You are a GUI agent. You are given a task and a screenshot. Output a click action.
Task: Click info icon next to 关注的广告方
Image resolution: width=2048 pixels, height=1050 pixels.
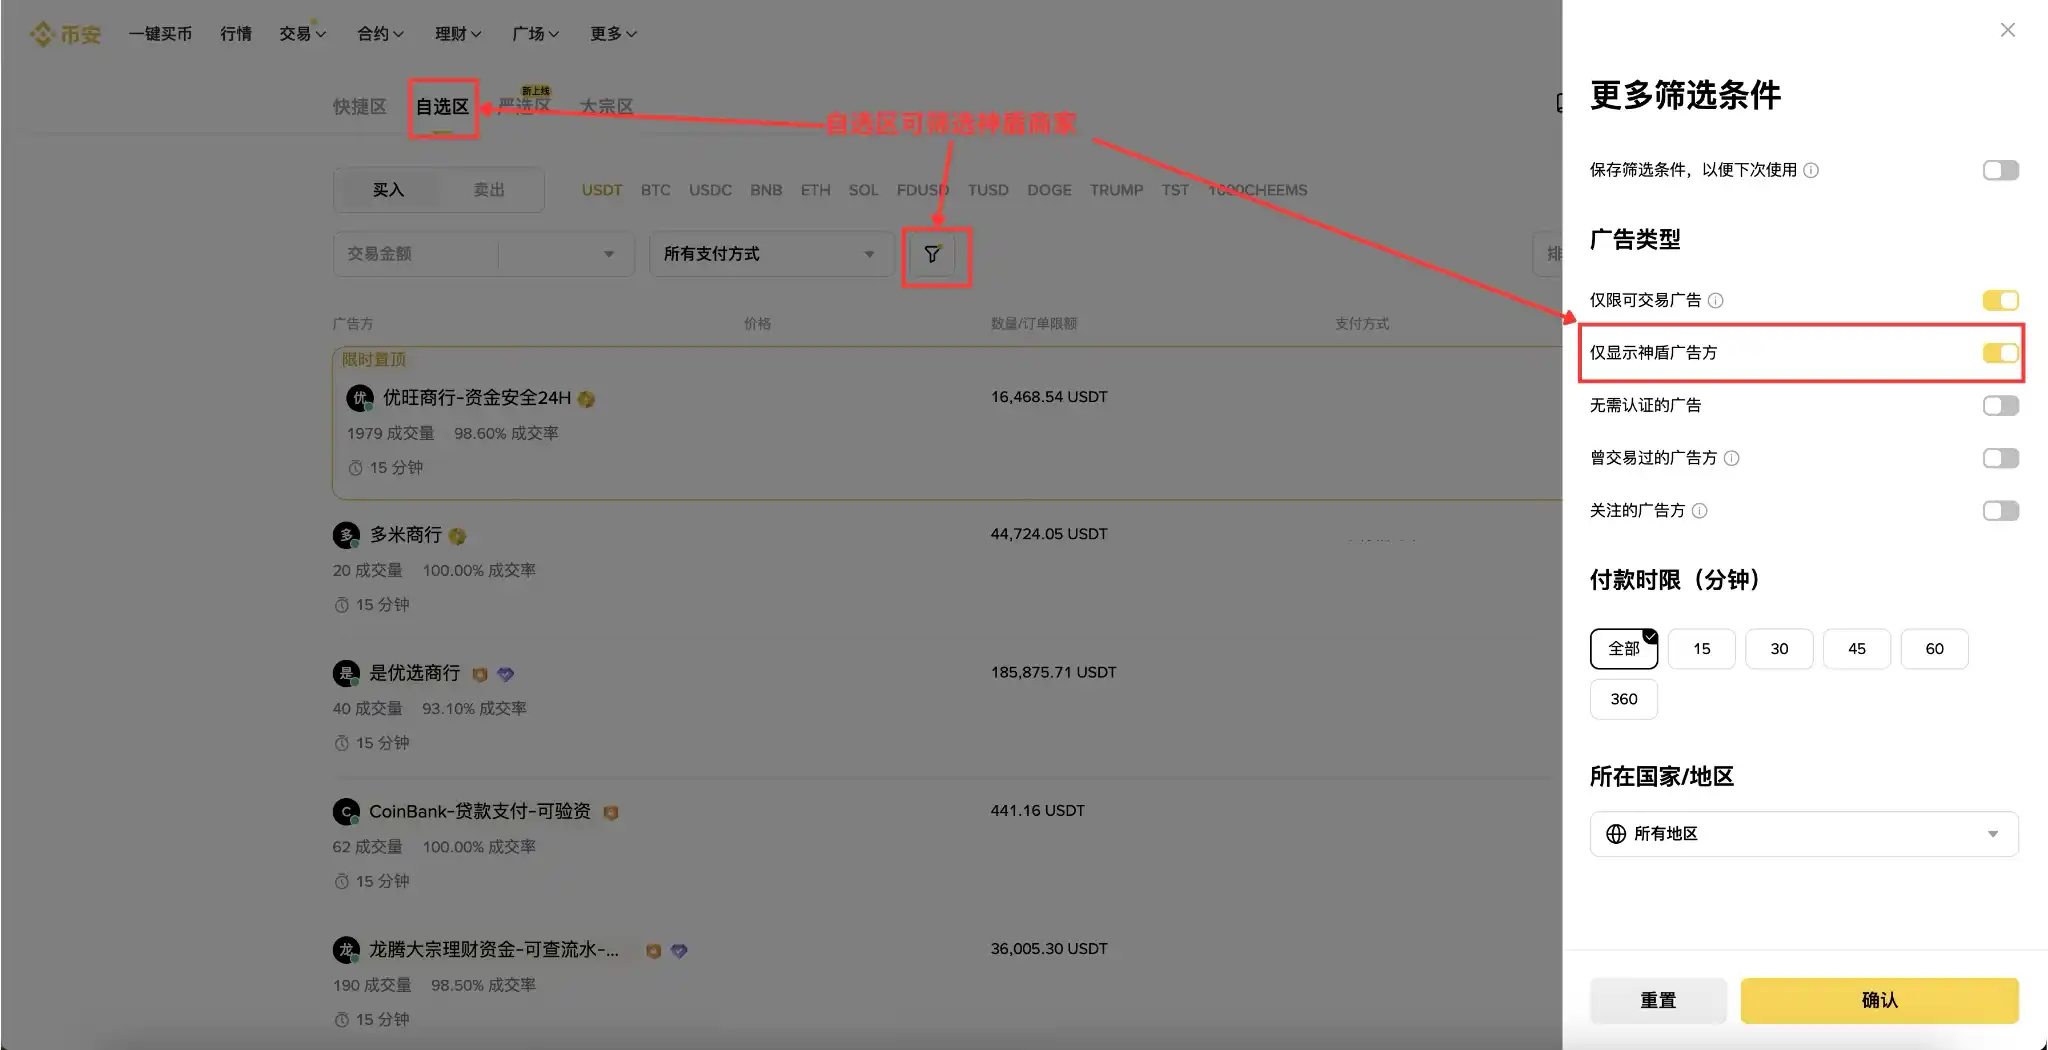tap(1700, 511)
